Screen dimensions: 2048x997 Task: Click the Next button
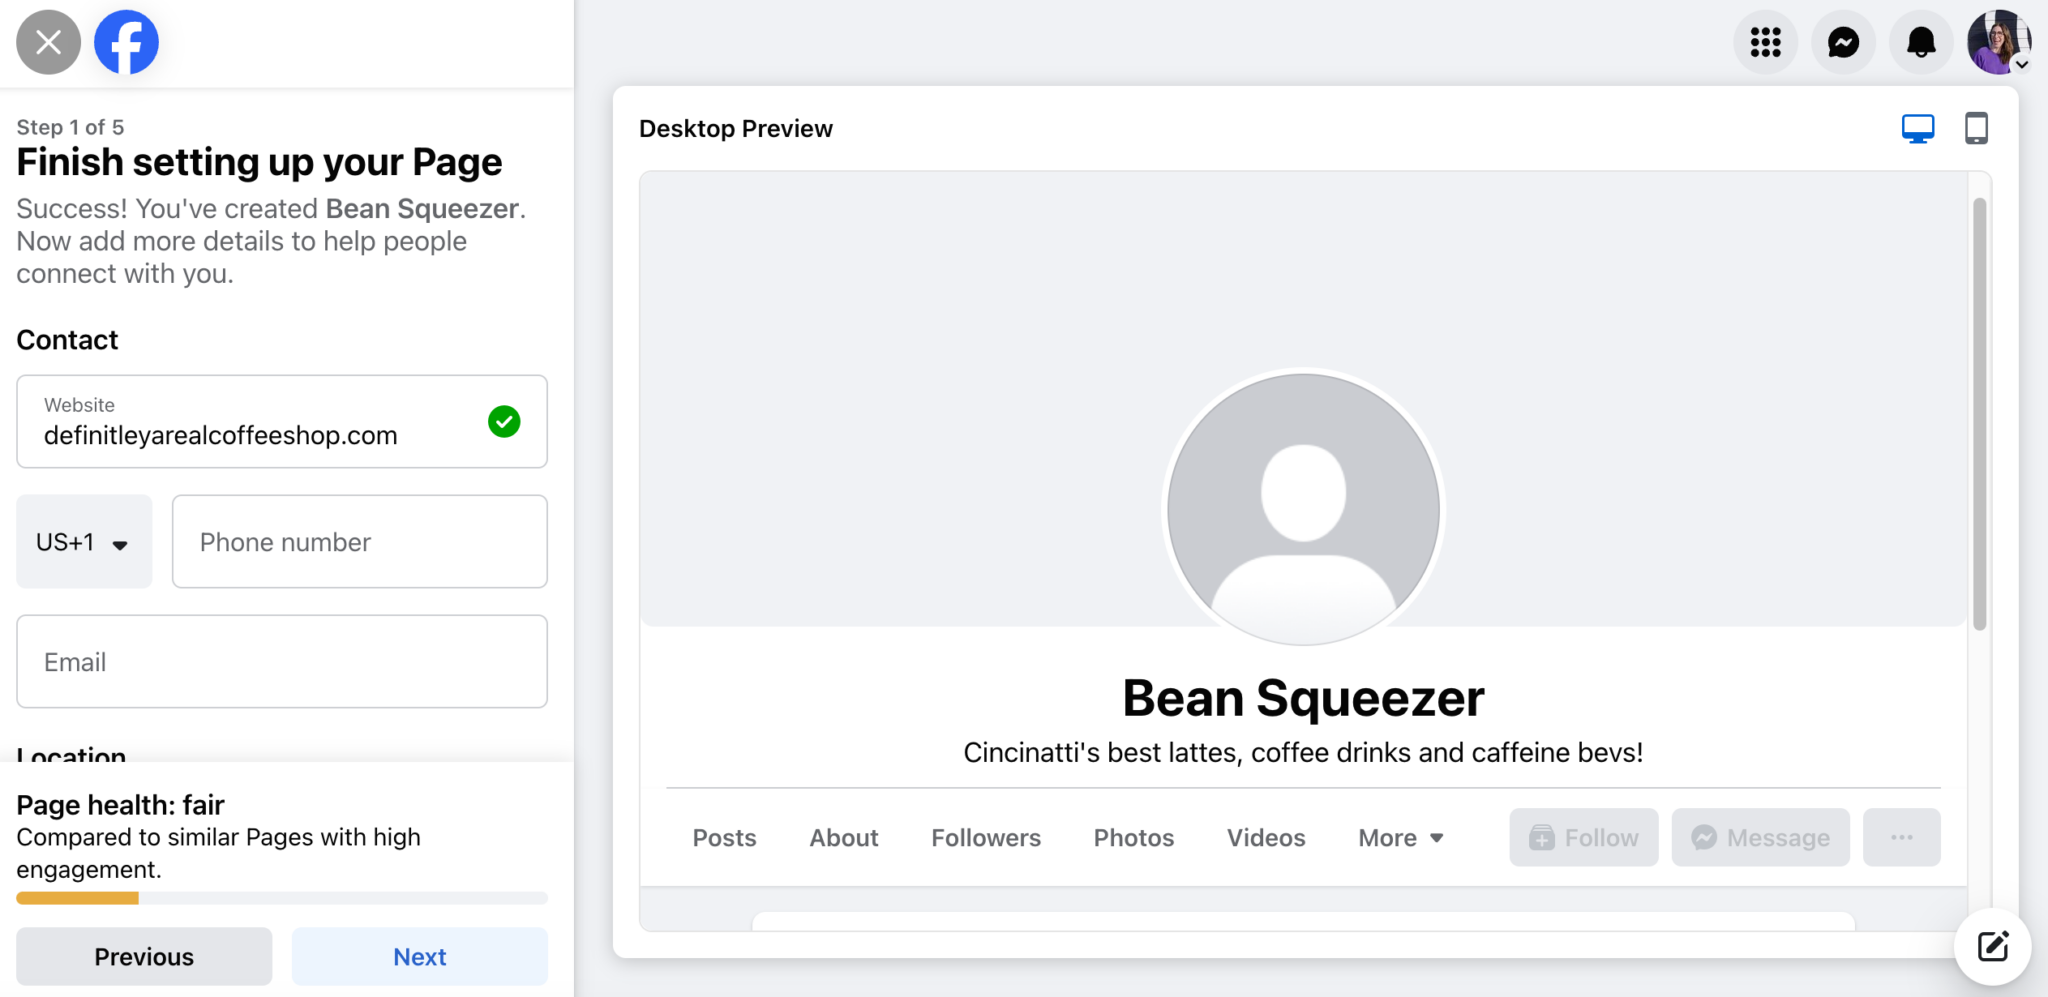(x=419, y=956)
